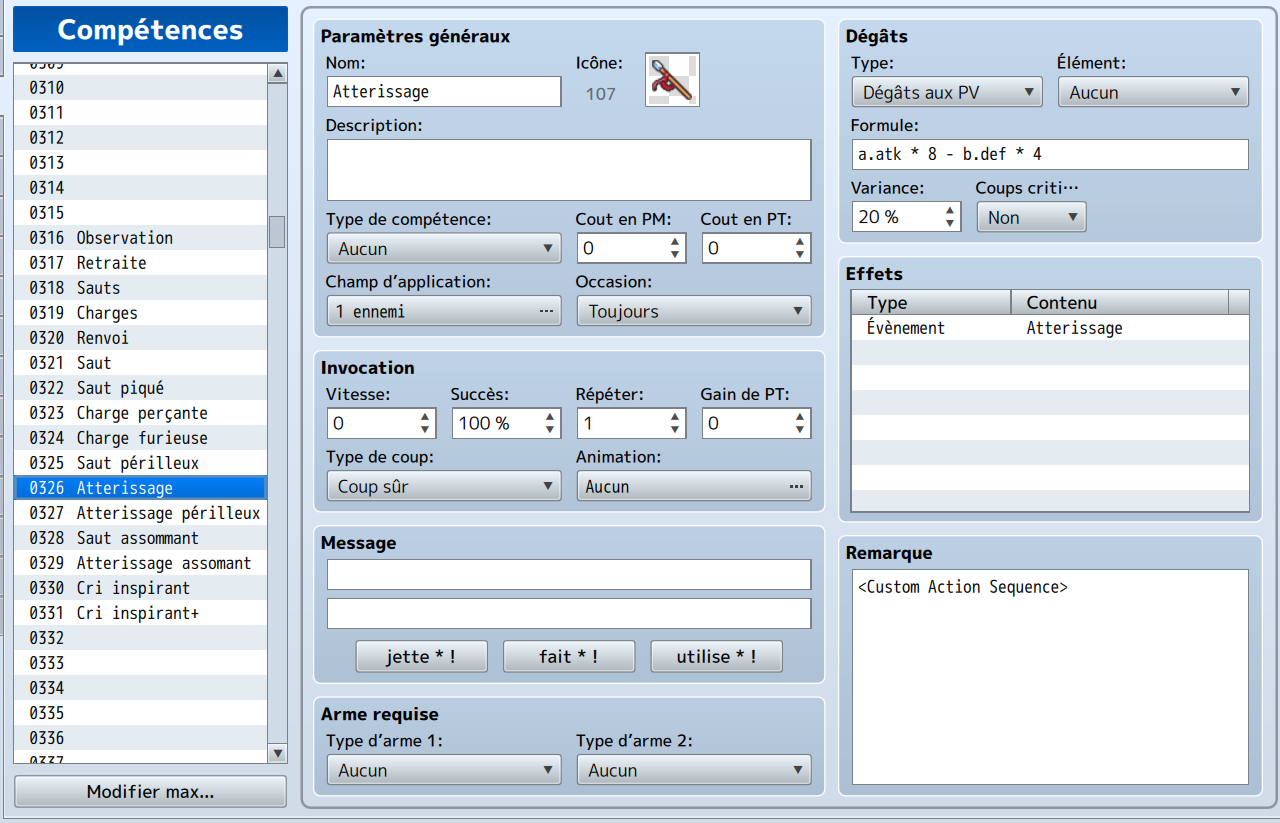
Task: Select the Évènement Atterissage effect row
Action: 1050,328
